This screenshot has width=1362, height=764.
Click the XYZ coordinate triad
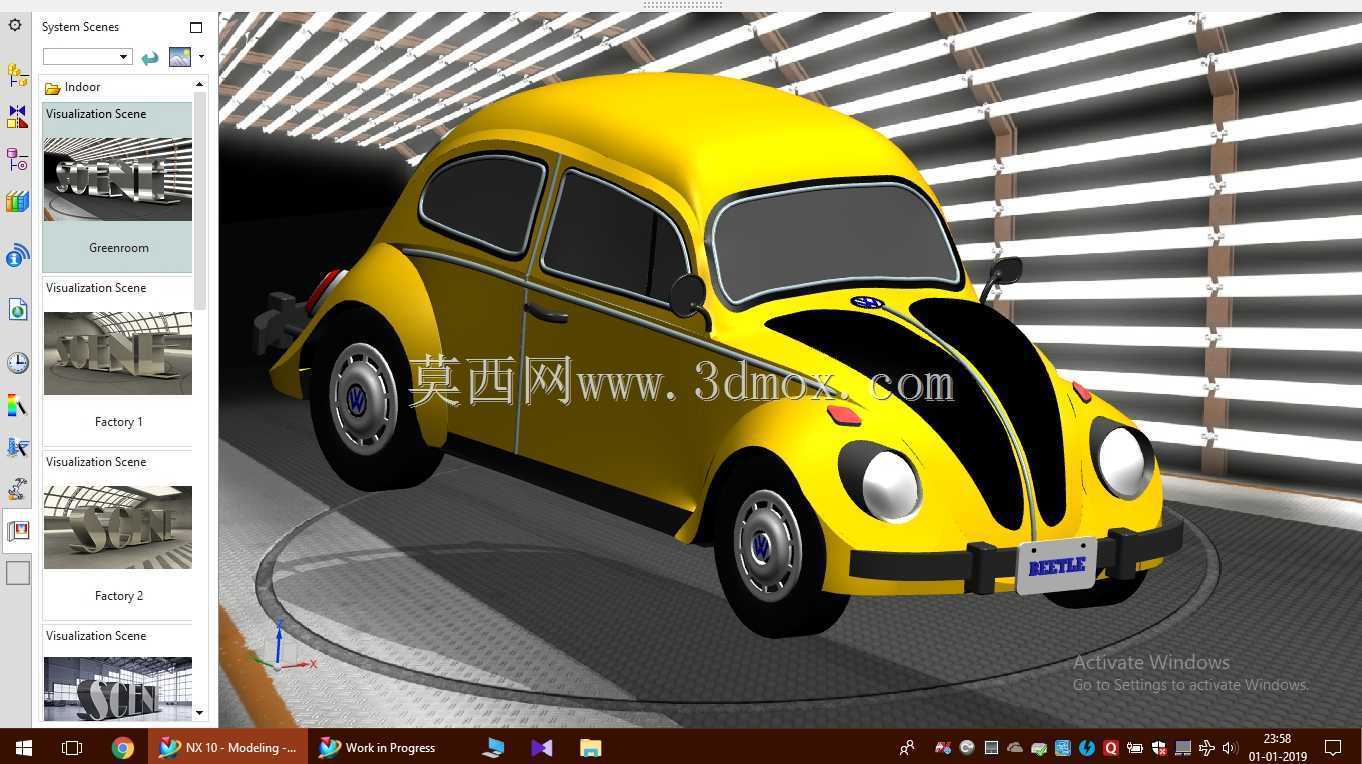pos(283,645)
